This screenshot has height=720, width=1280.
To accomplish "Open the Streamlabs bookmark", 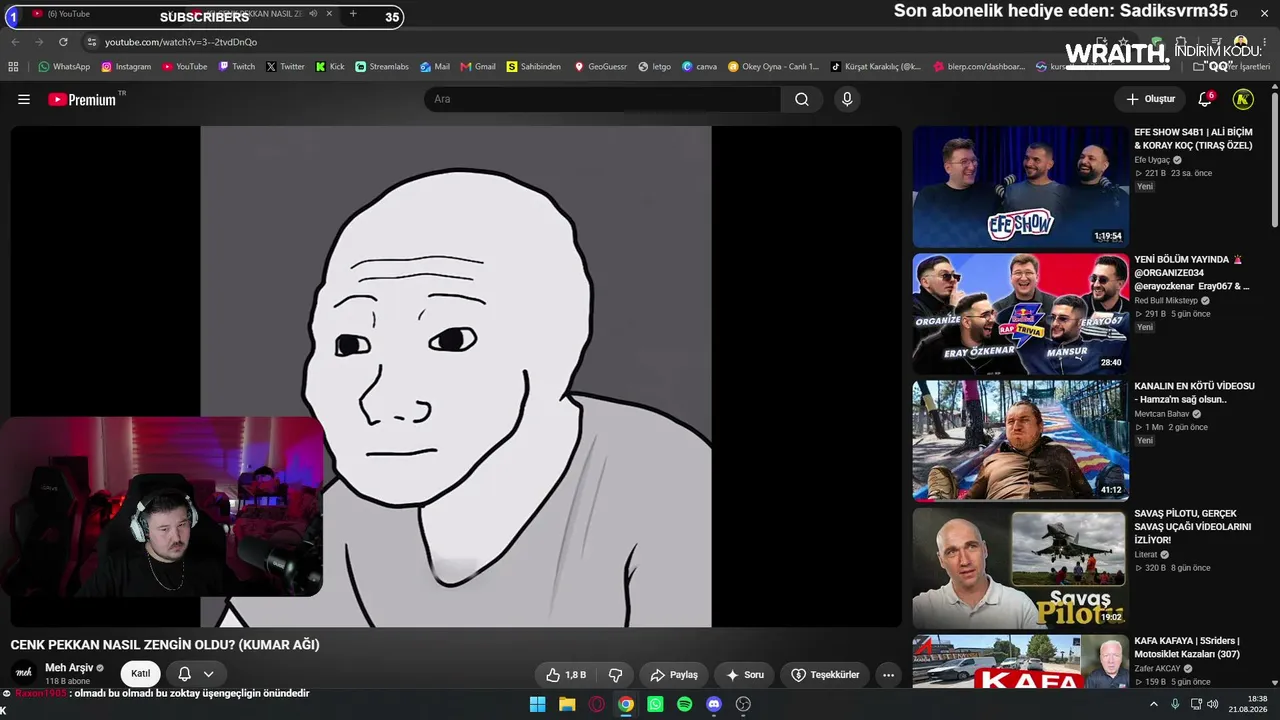I will tap(382, 67).
